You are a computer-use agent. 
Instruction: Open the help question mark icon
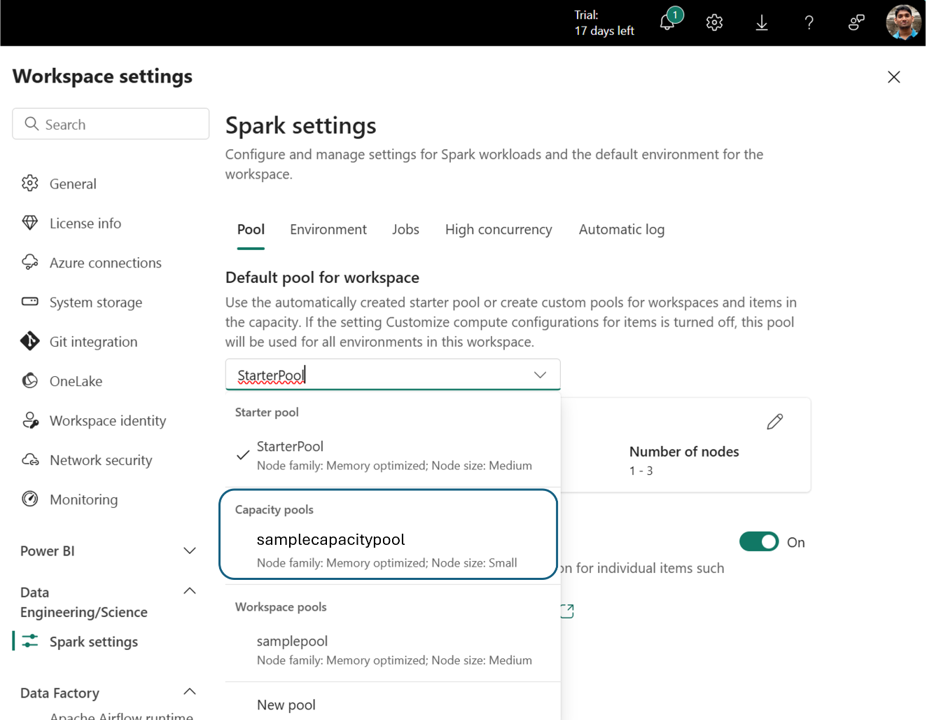809,22
